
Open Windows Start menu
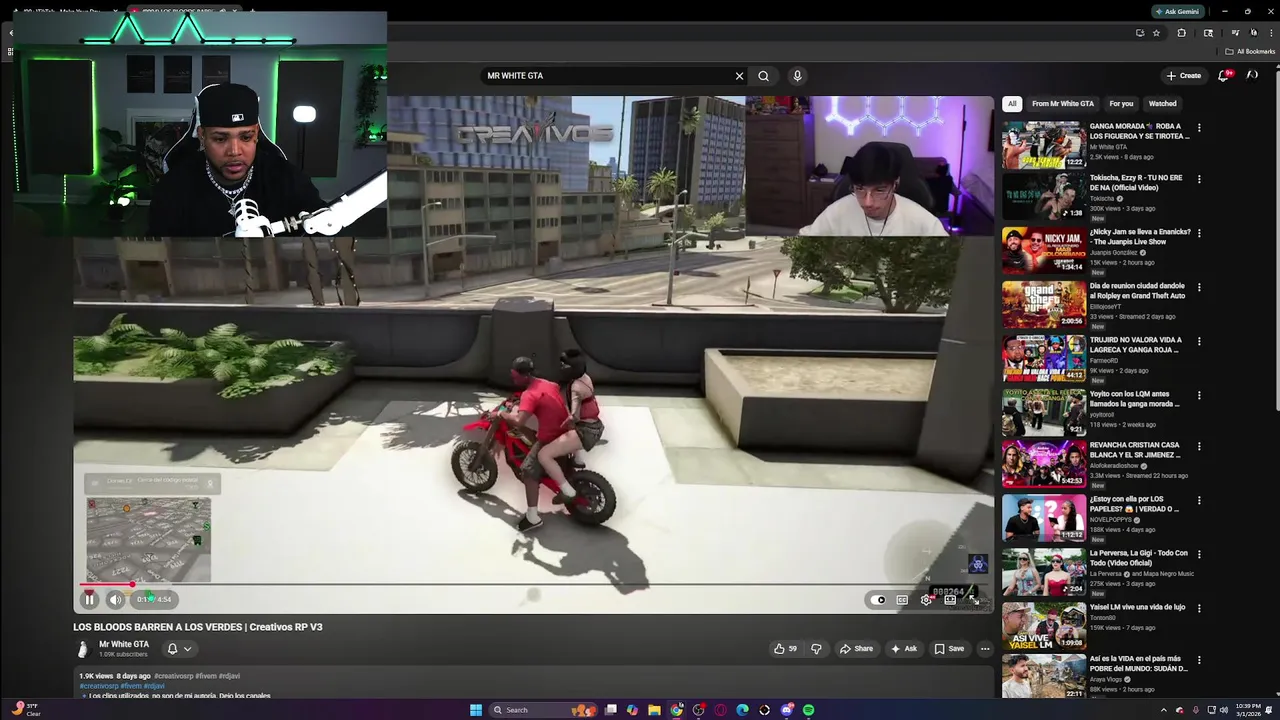476,710
